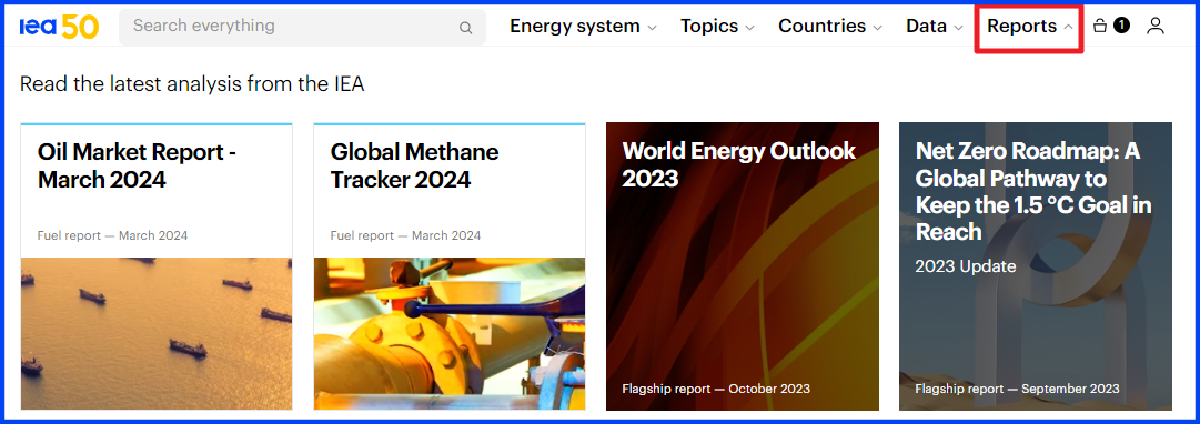Viewport: 1200px width, 424px height.
Task: Click 'Fuel report — March 2024' under Oil Market Report
Action: click(x=113, y=236)
